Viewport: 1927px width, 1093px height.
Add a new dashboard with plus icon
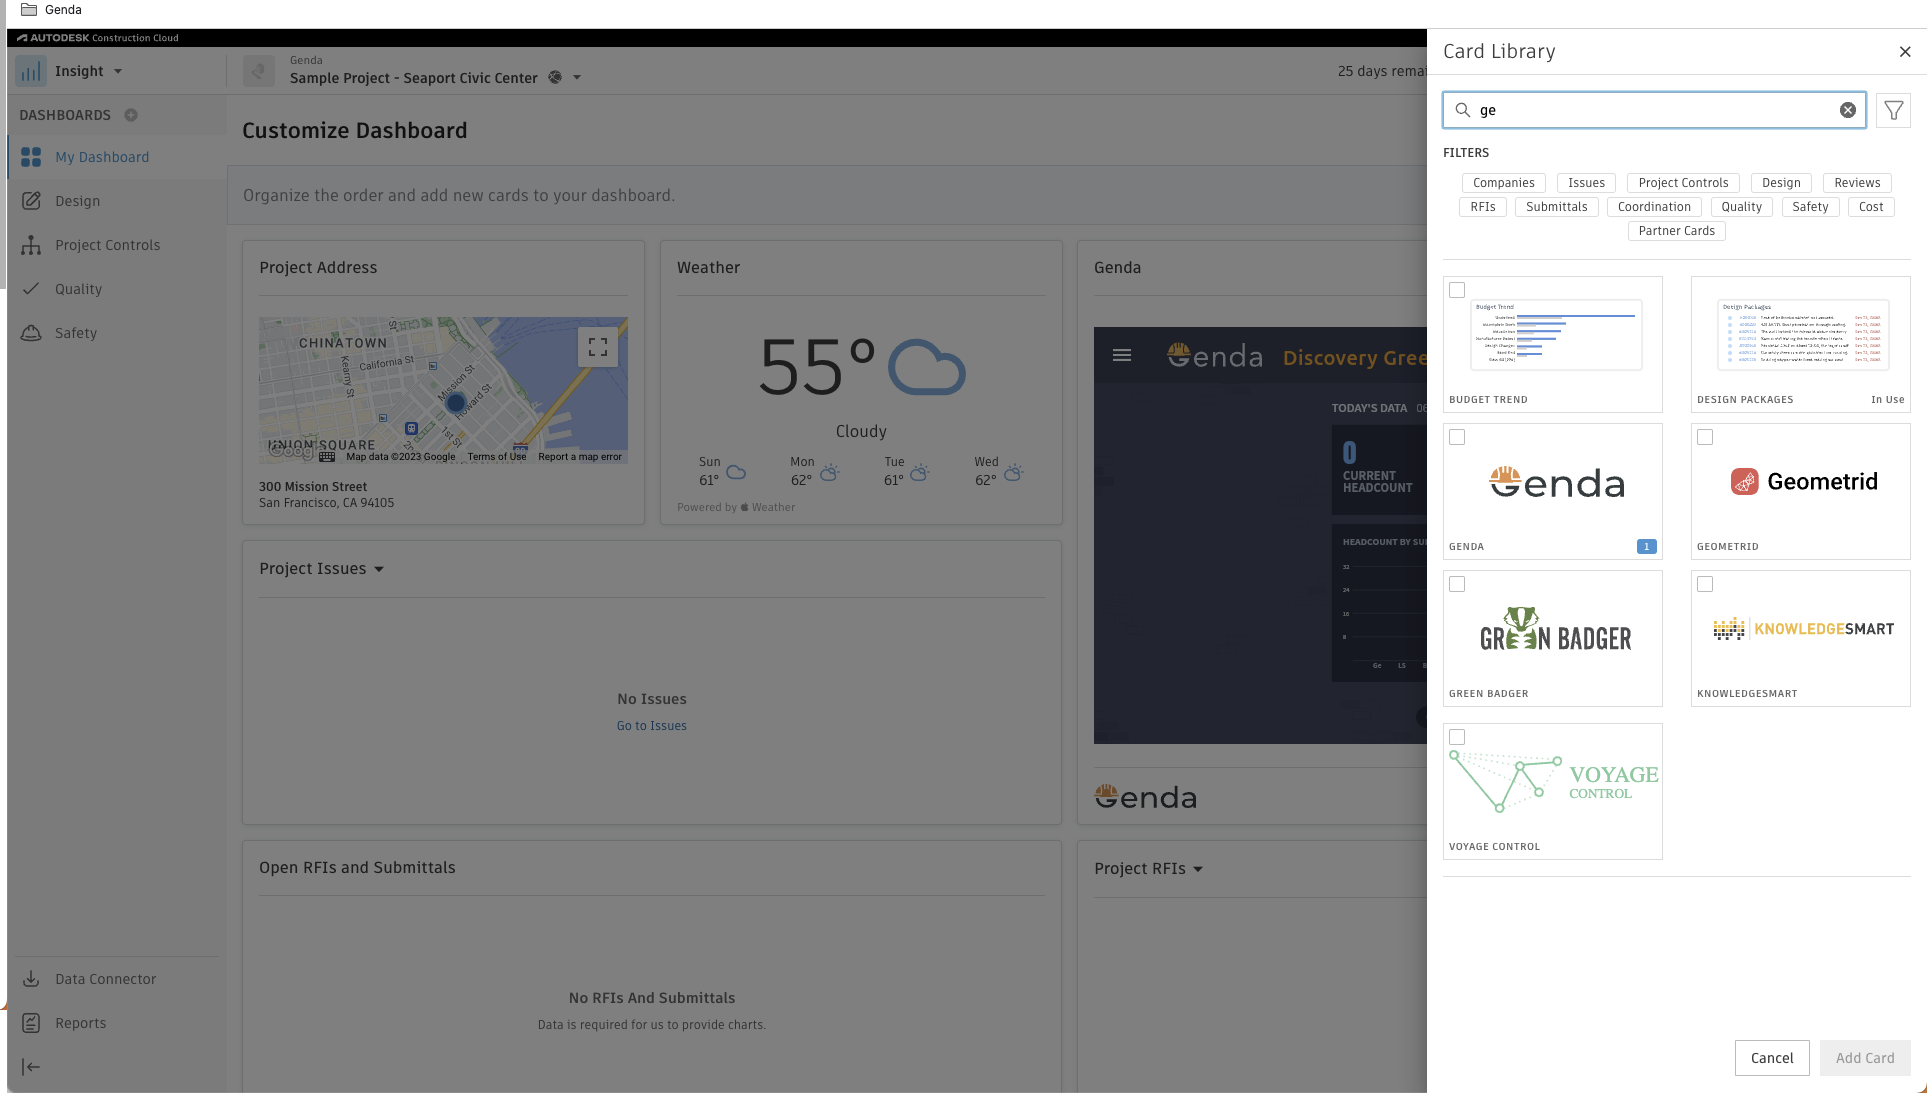(x=131, y=115)
